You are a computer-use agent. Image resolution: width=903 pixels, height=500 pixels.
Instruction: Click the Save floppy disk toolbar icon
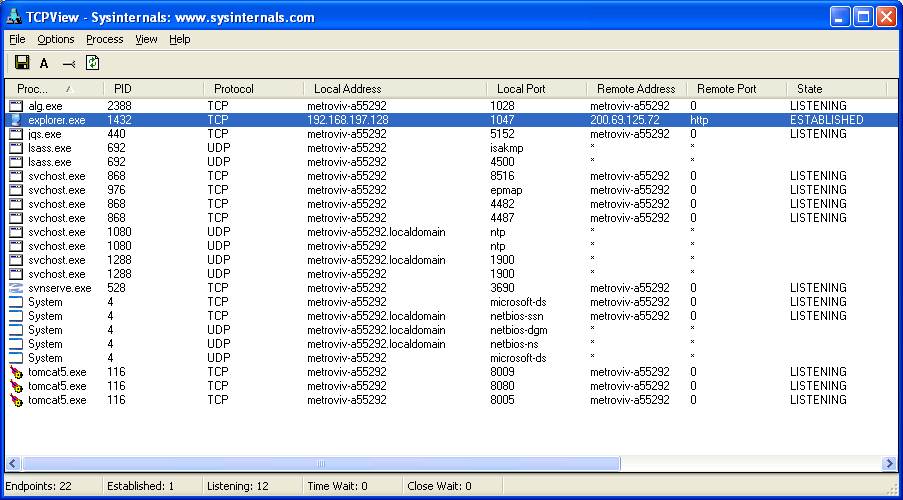tap(22, 63)
